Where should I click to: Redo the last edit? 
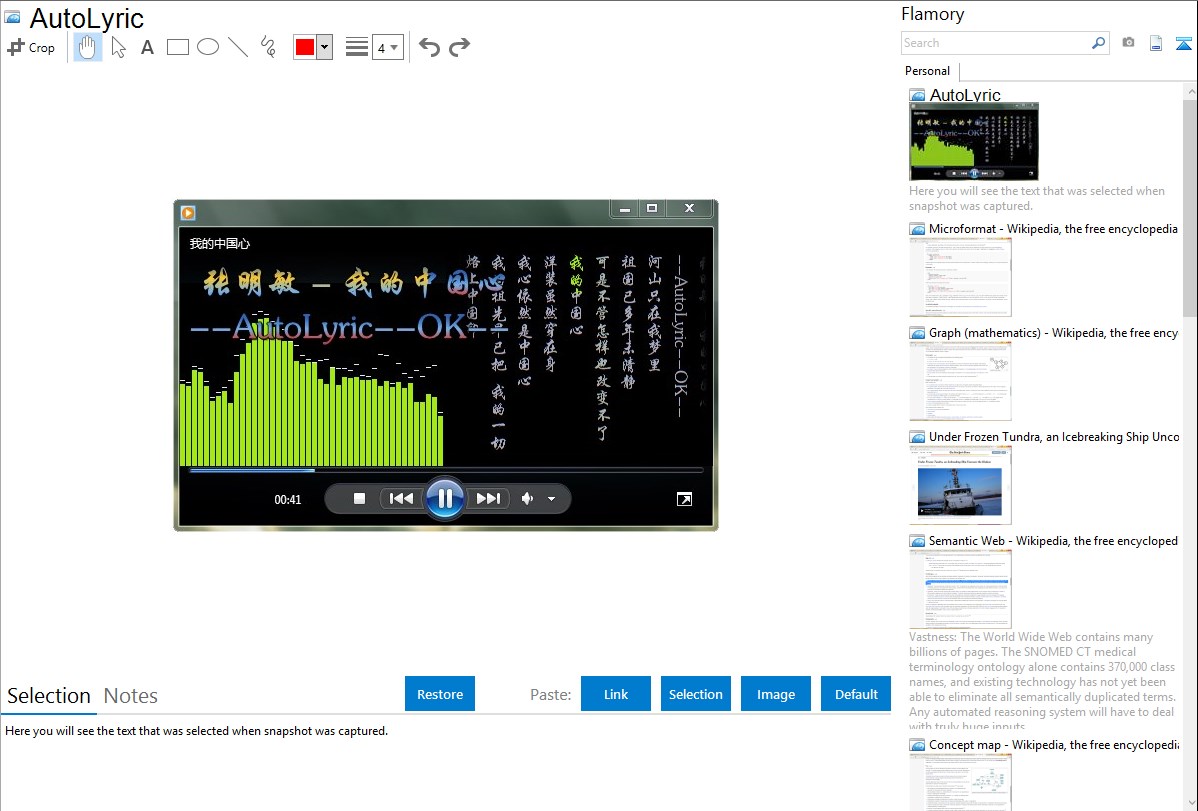[x=459, y=47]
